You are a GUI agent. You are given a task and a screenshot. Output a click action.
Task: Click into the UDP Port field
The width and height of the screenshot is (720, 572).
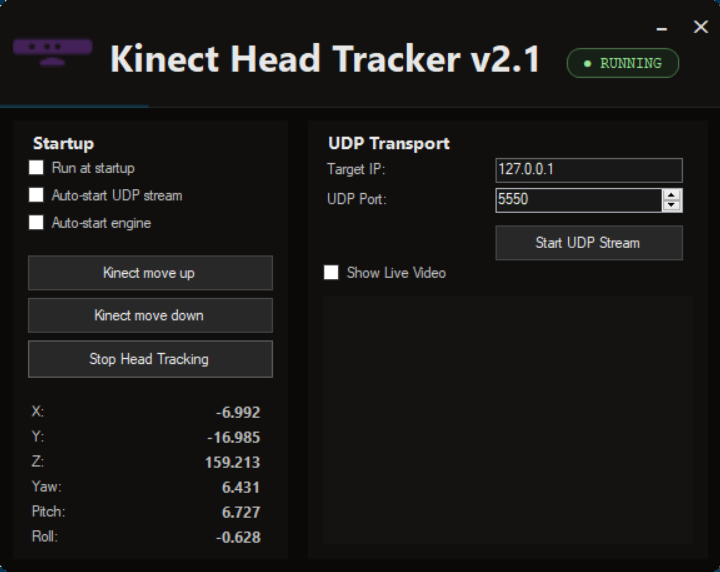coord(577,200)
